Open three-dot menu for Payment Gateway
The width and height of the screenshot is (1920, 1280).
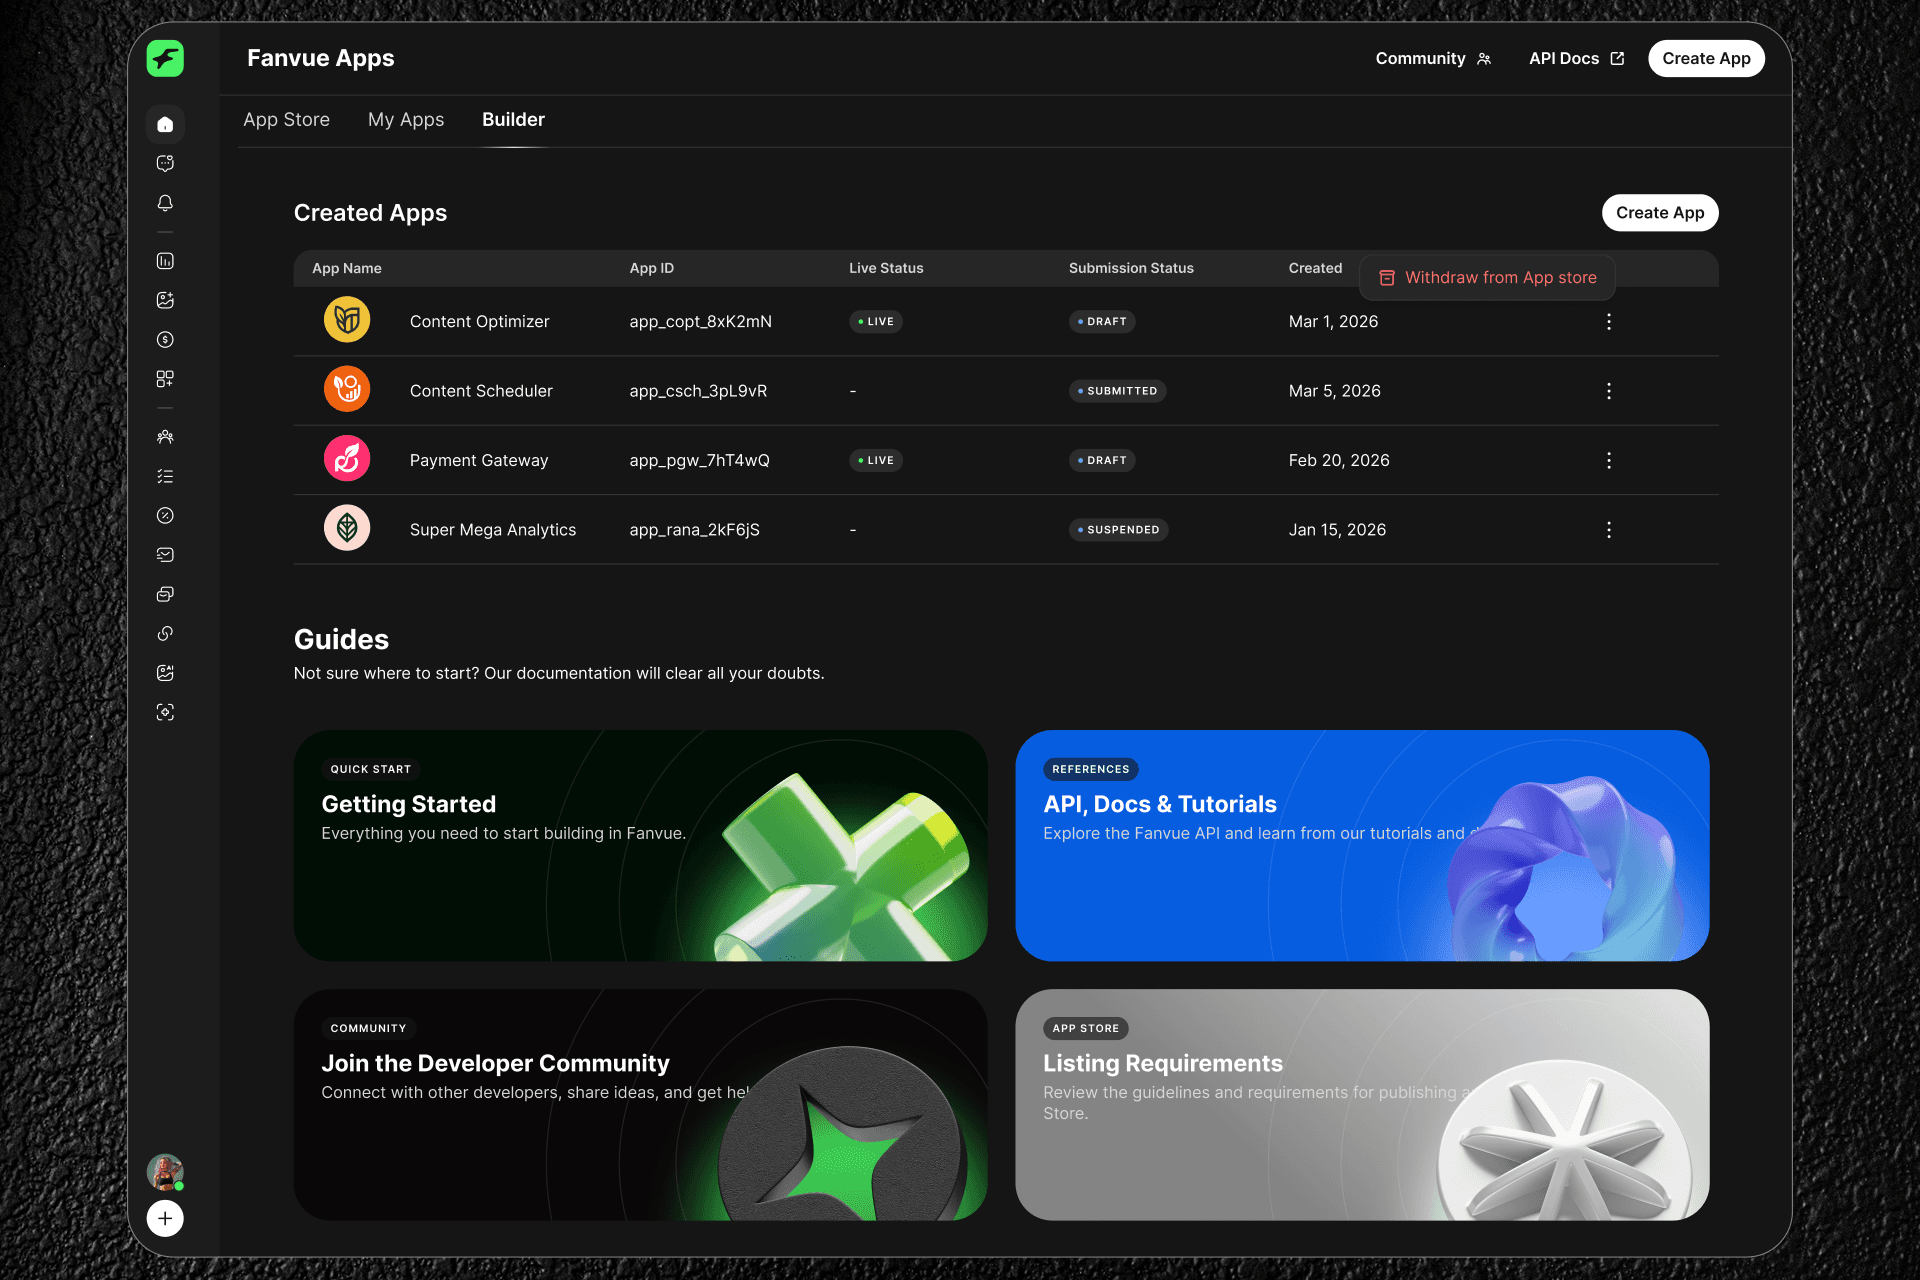pos(1609,460)
